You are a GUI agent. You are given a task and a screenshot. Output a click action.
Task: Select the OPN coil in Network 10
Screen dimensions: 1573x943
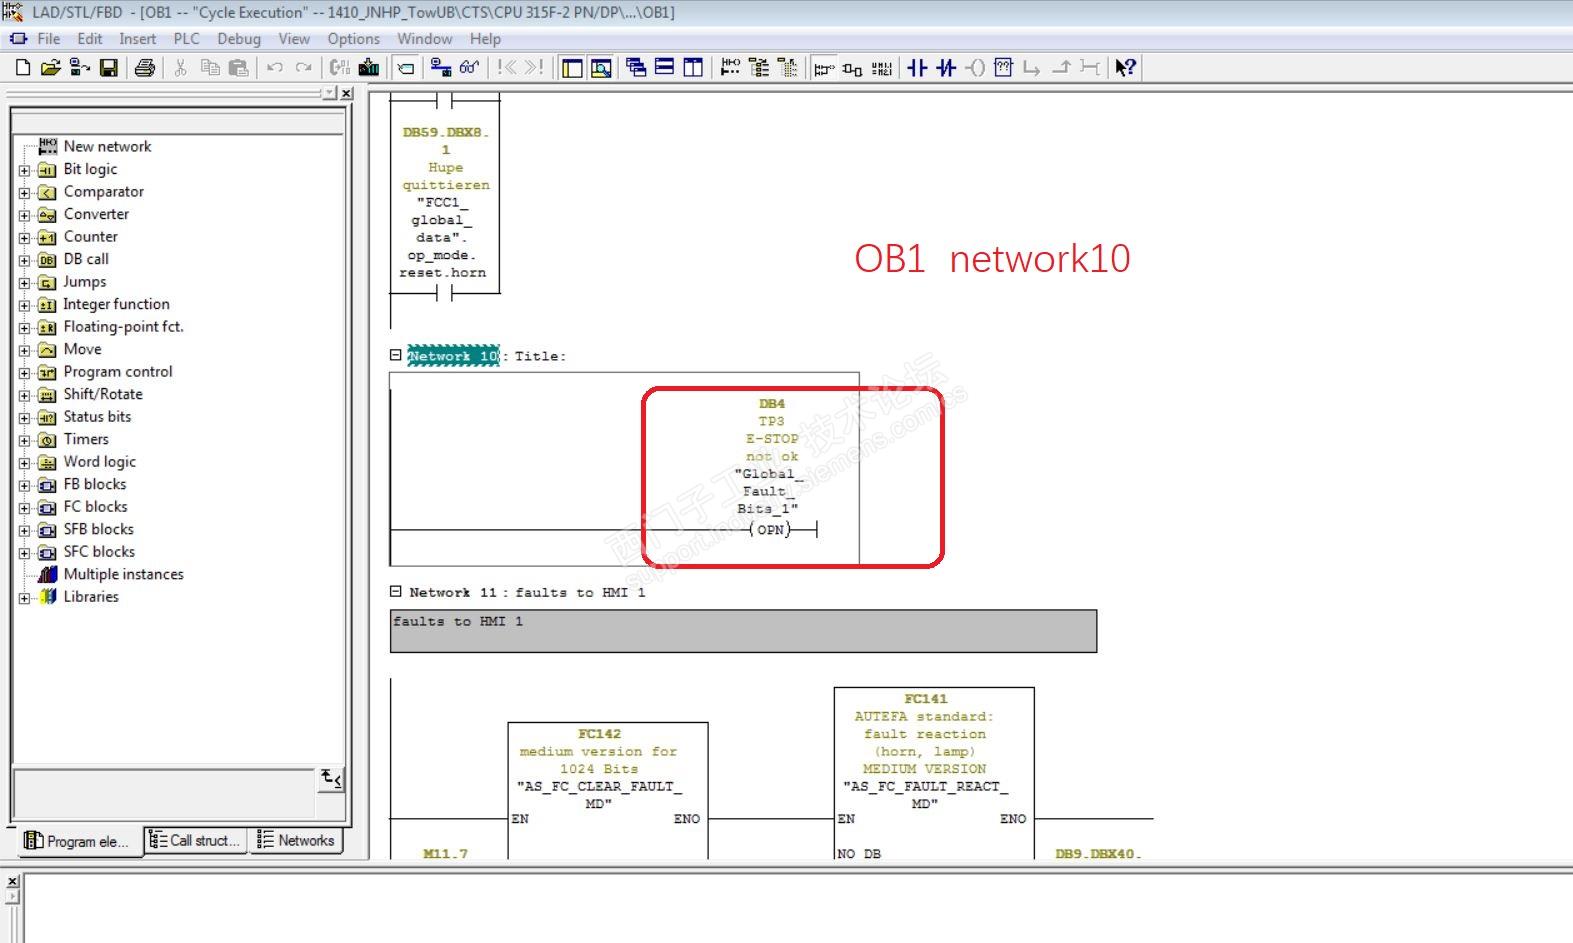pyautogui.click(x=770, y=529)
